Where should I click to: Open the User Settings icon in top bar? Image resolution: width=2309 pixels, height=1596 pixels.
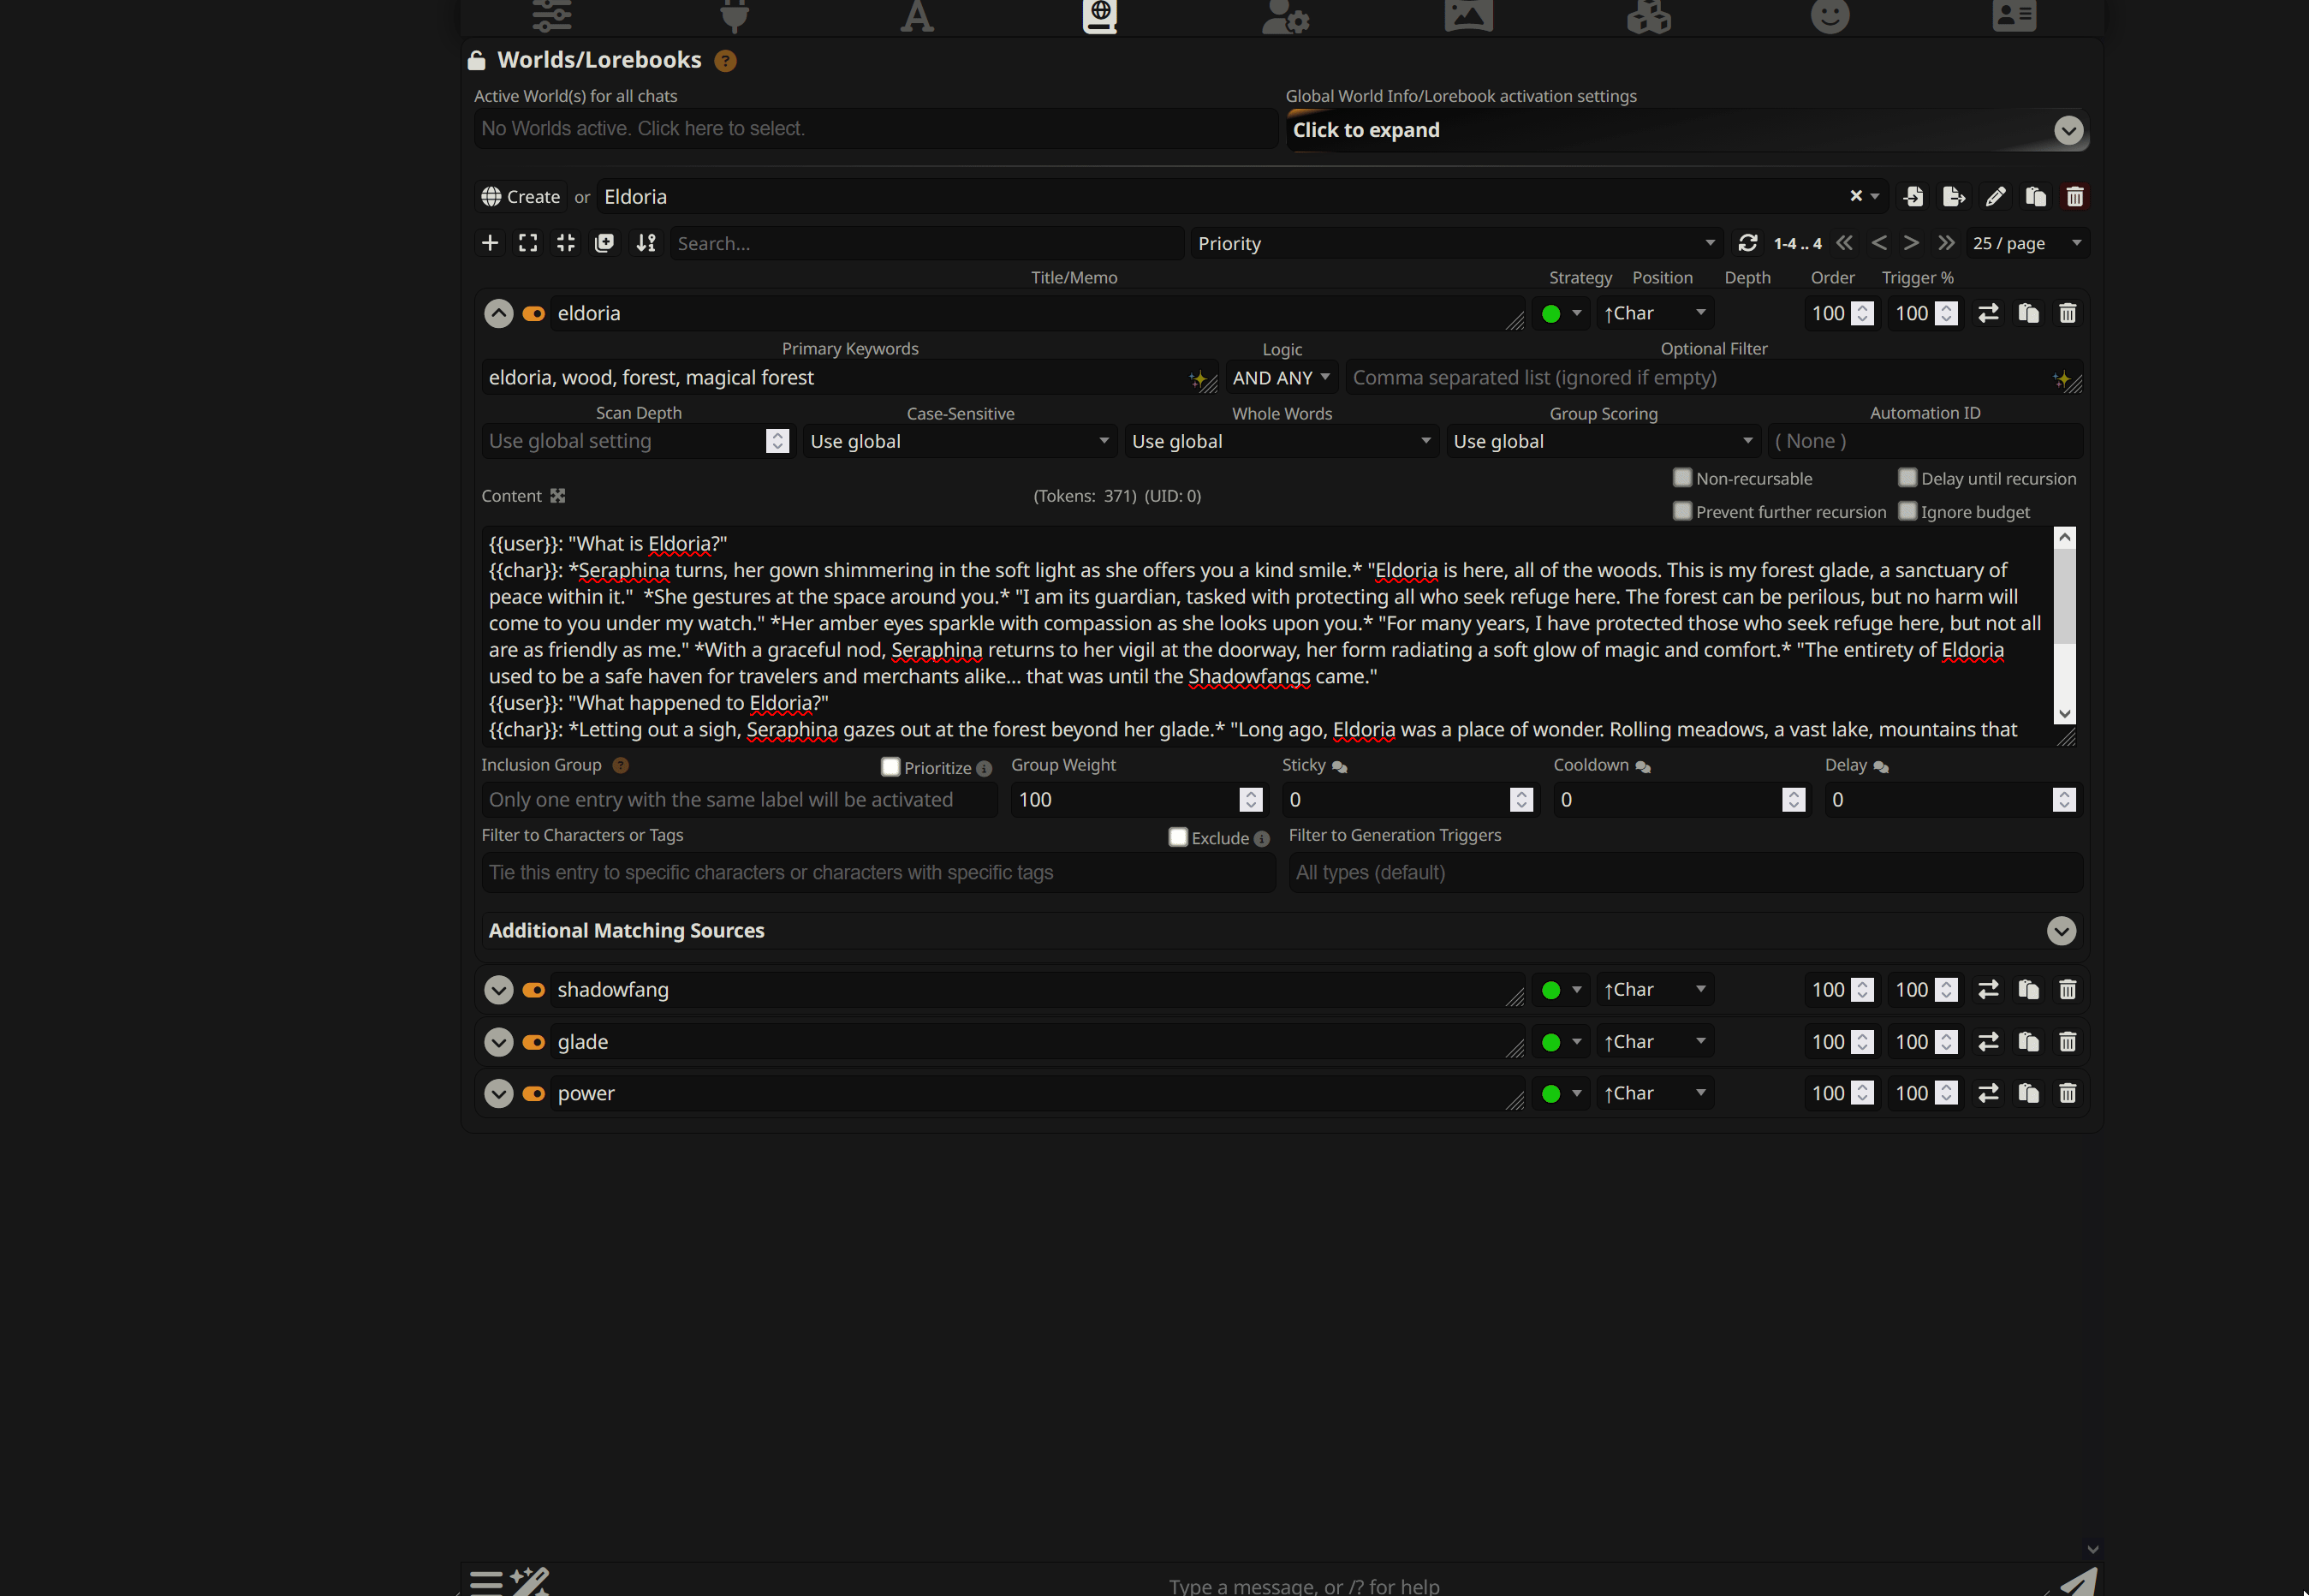[1285, 15]
